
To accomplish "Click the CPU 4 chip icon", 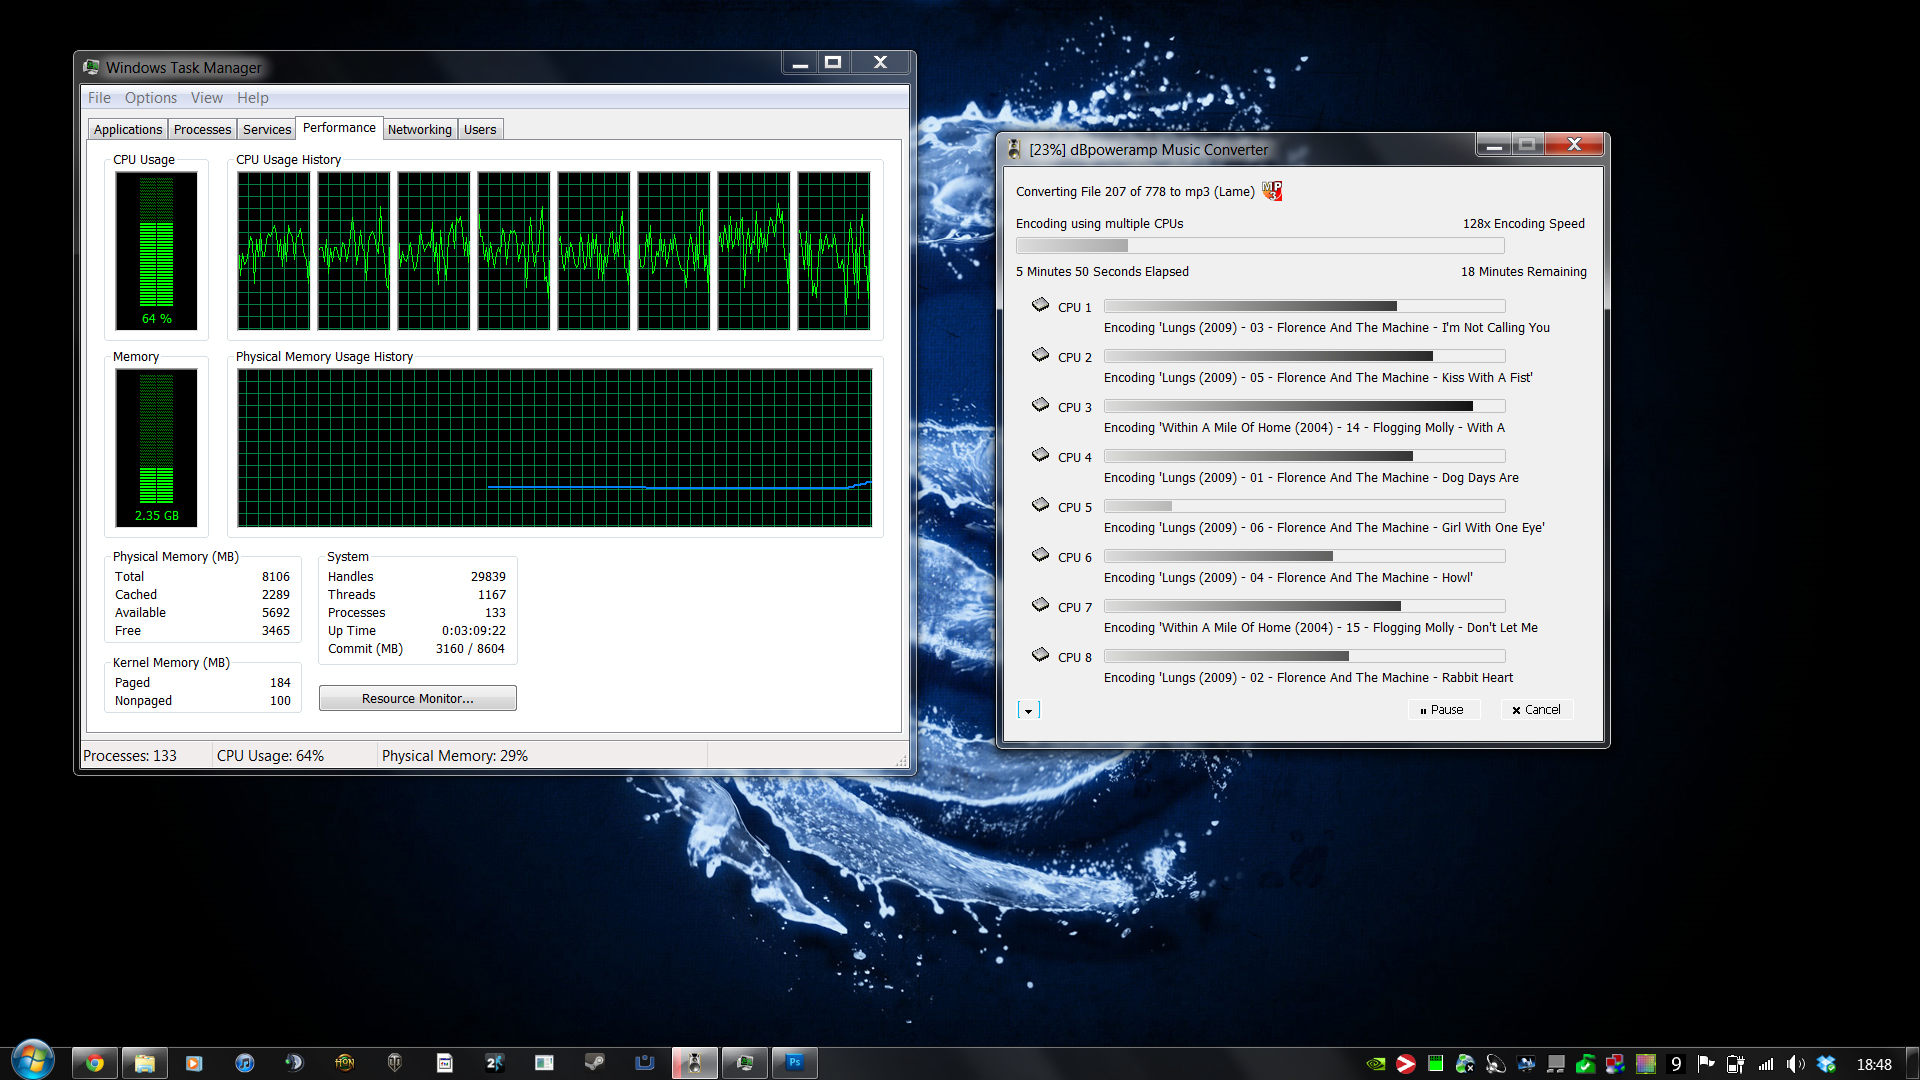I will click(x=1040, y=454).
